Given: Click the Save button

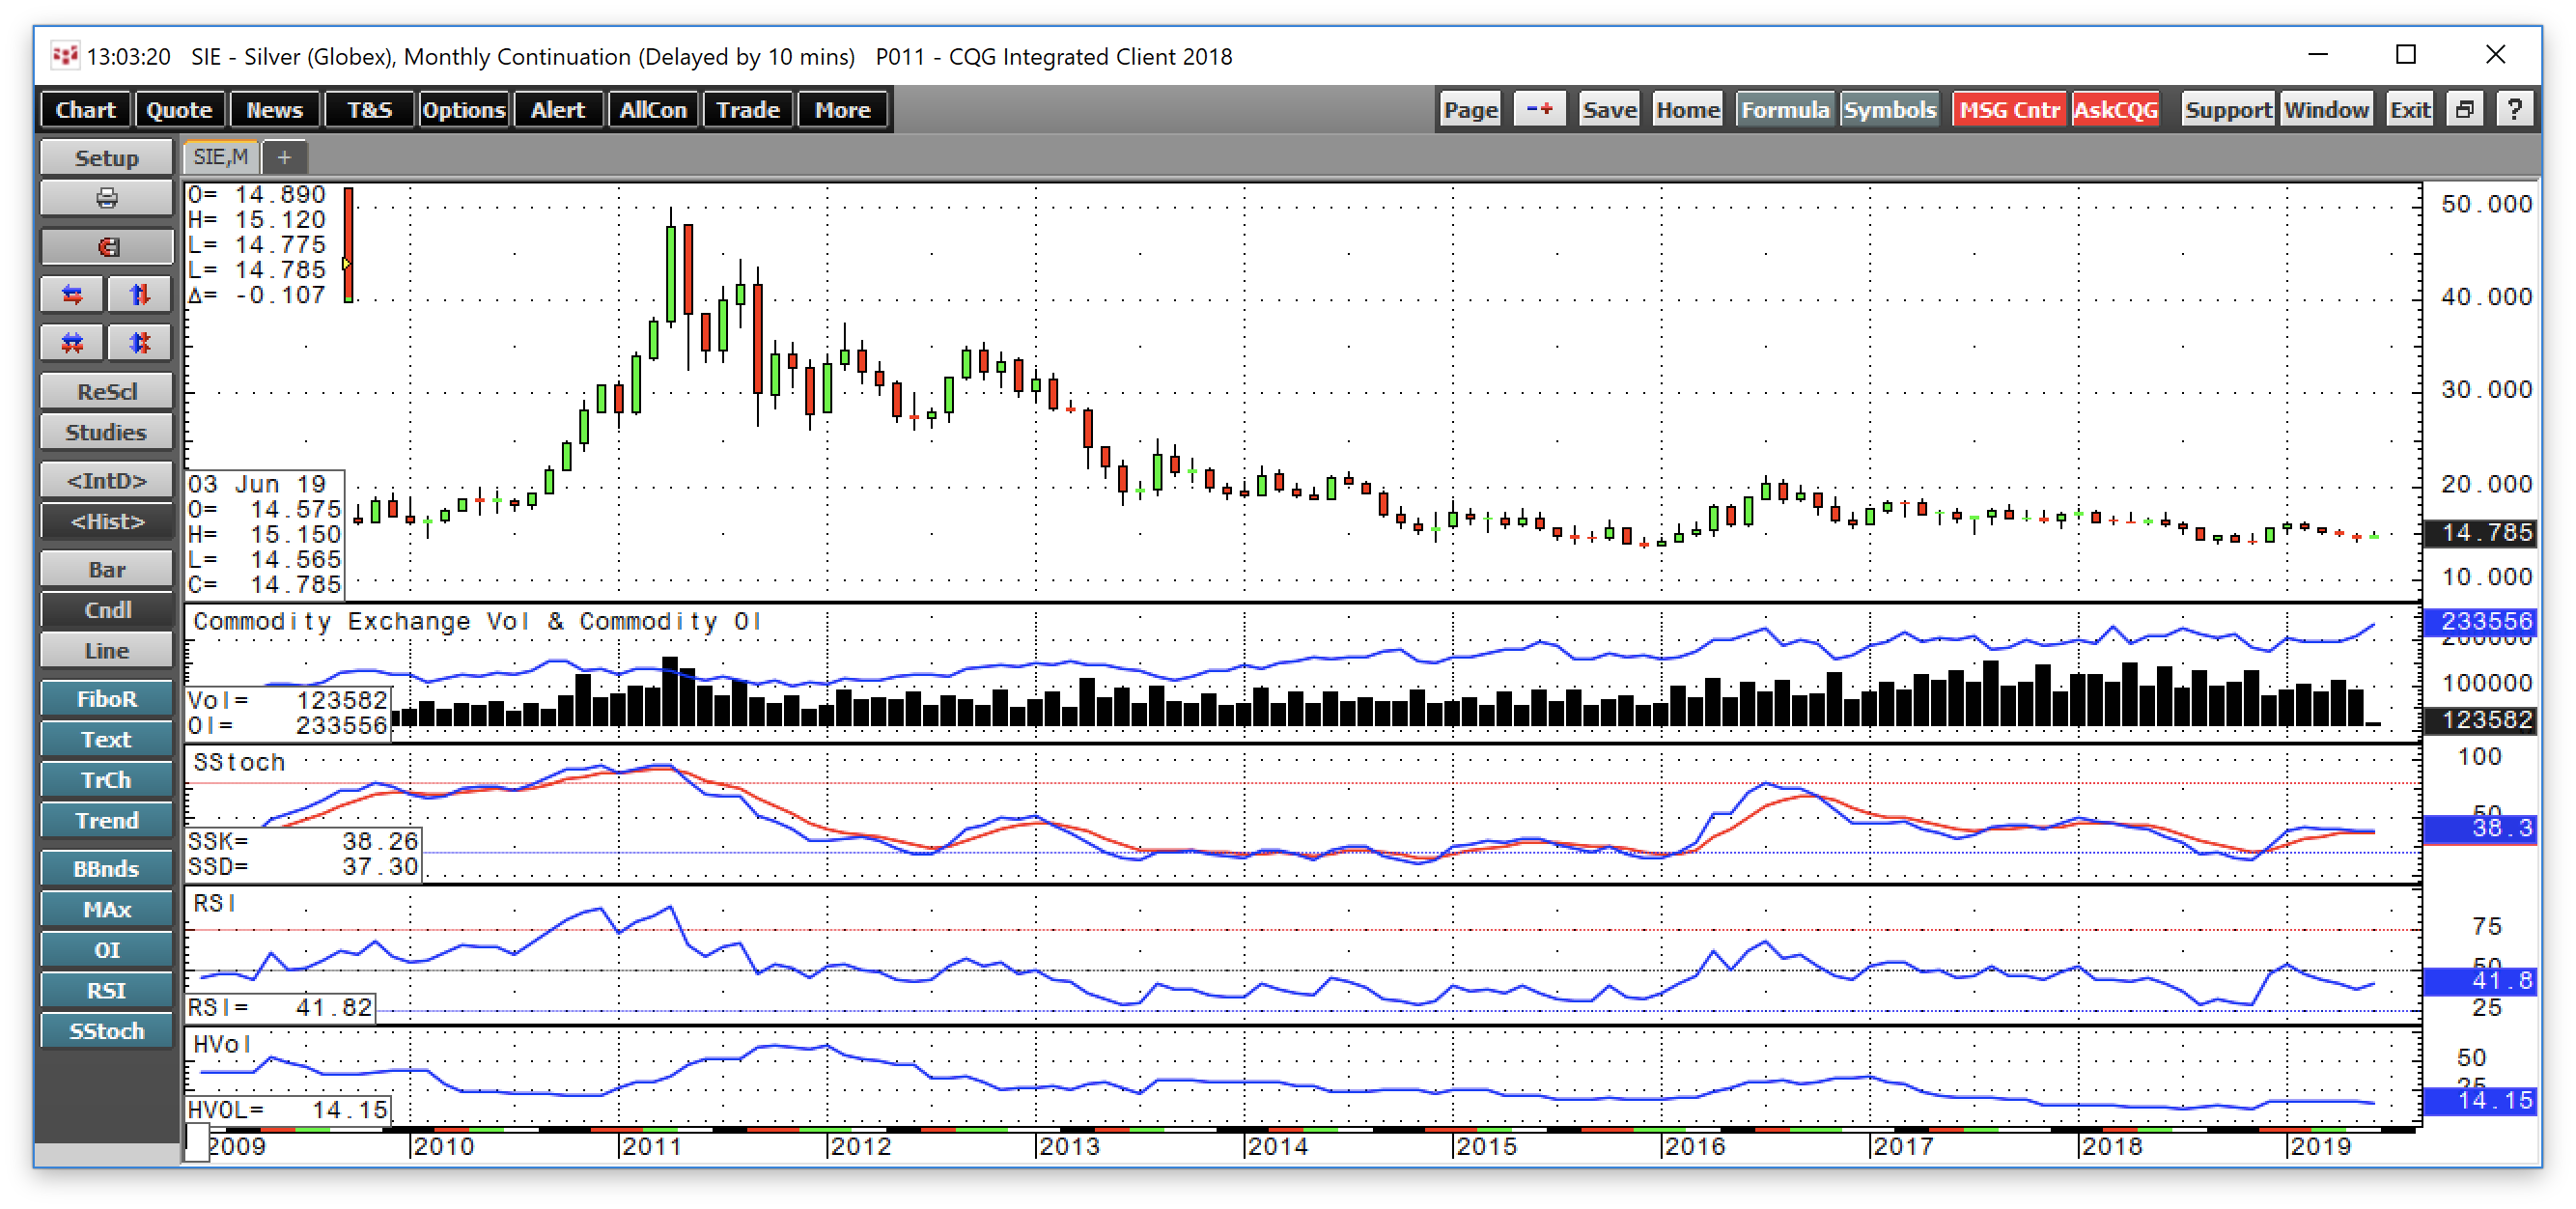Looking at the screenshot, I should click(1609, 109).
